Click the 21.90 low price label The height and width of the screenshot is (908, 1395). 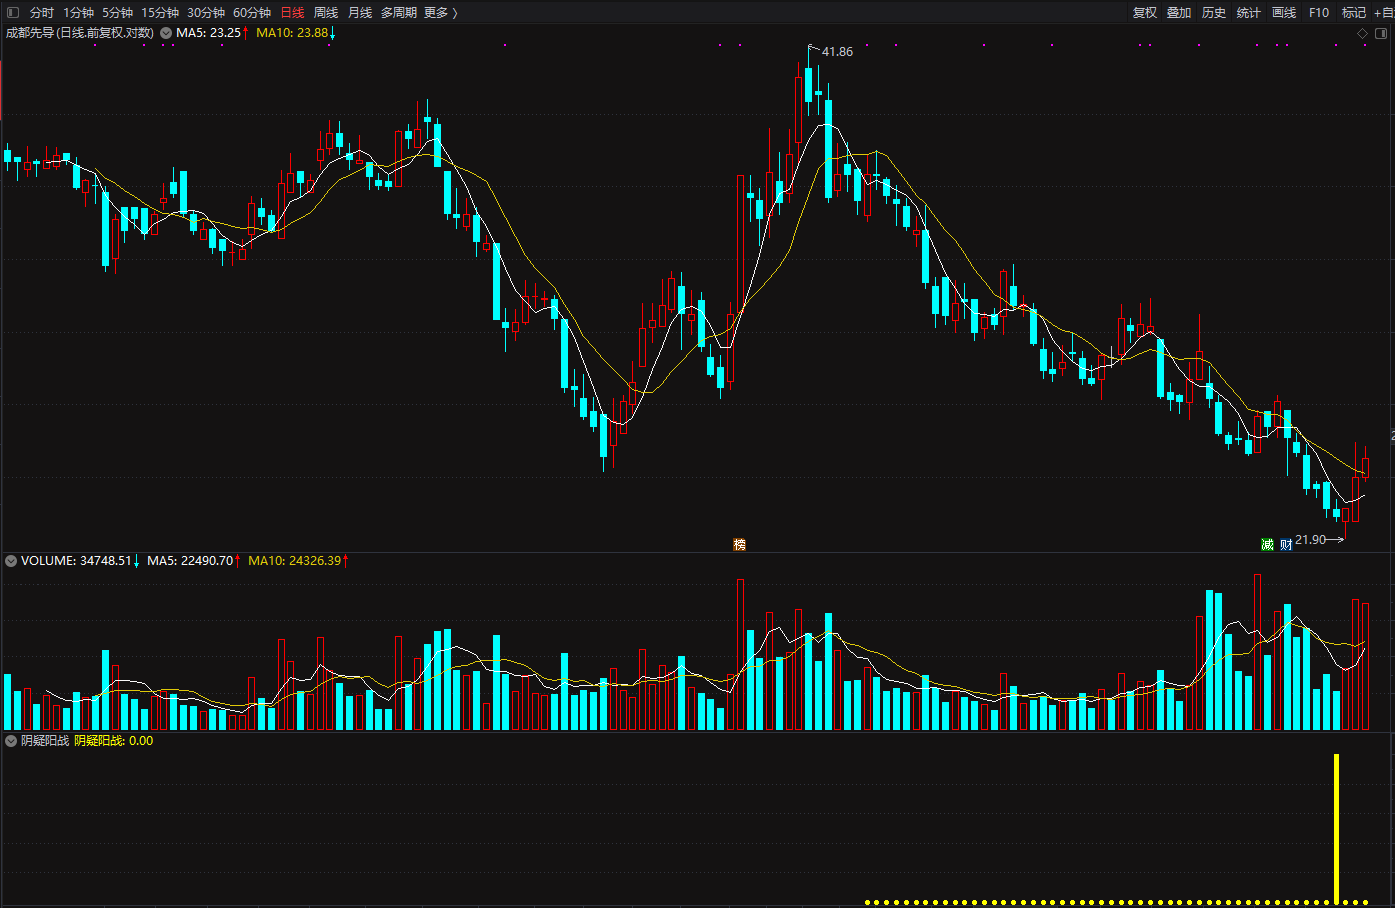pyautogui.click(x=1310, y=540)
